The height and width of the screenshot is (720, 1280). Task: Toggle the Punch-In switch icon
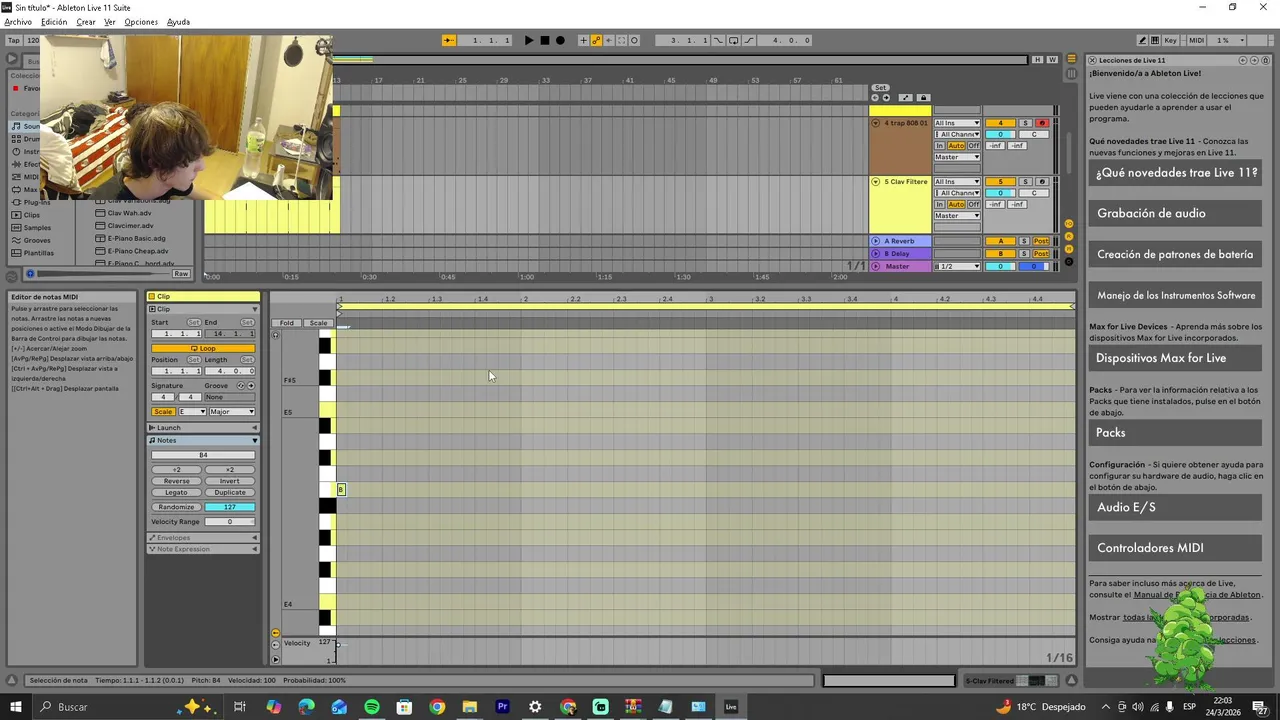tap(718, 40)
